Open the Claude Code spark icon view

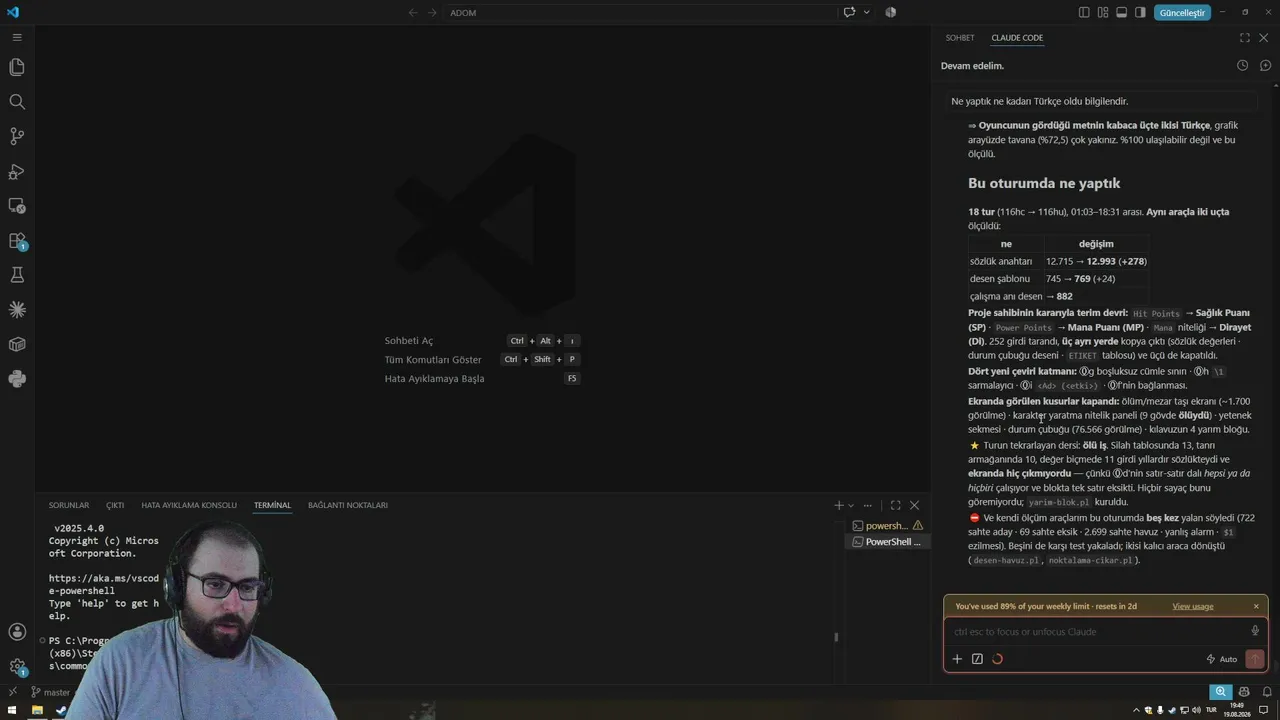coord(17,310)
